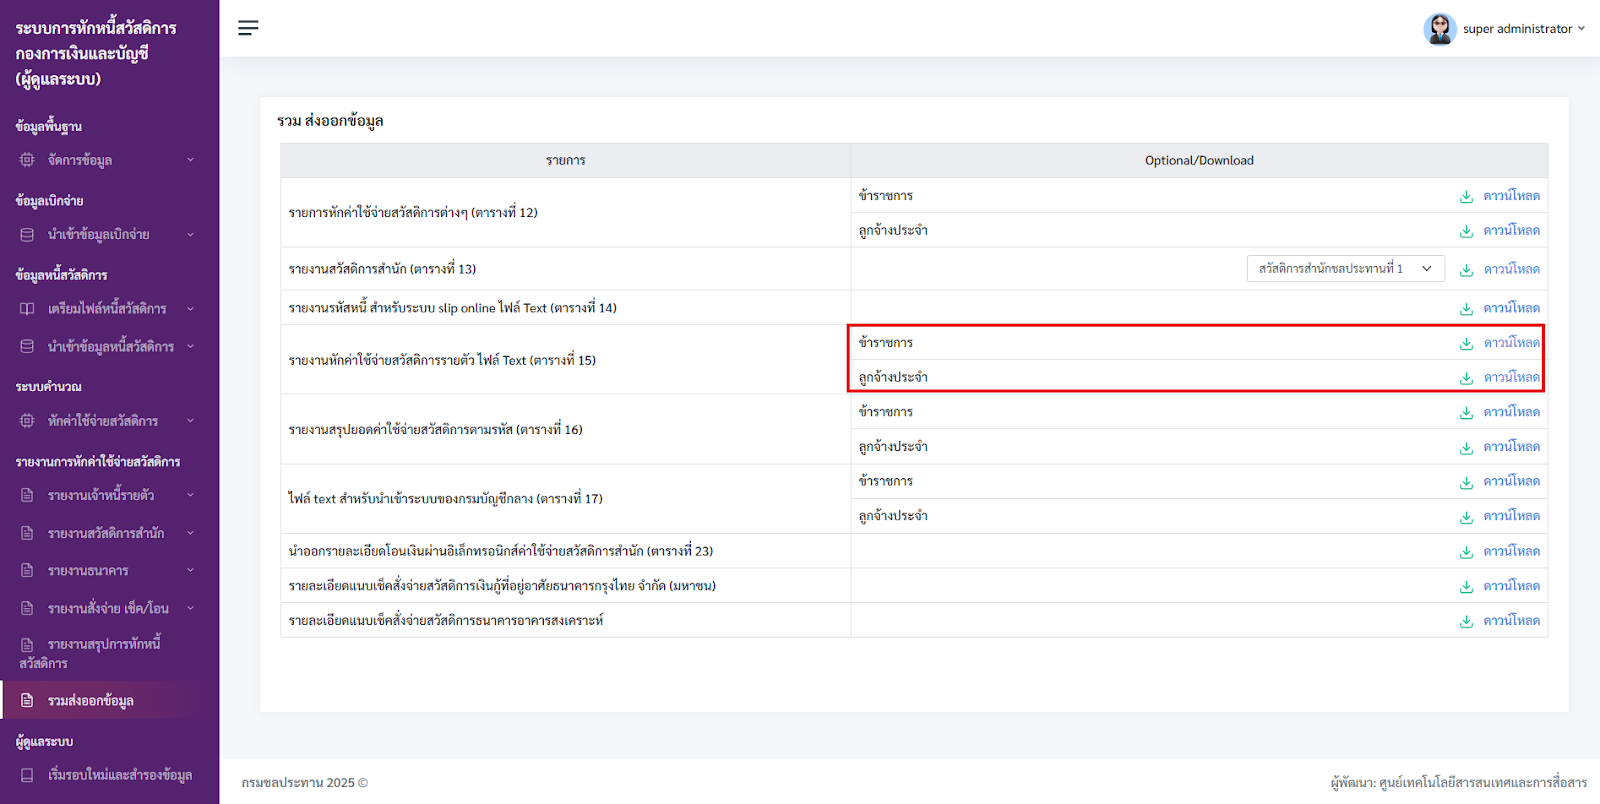Click the icon beside จัดการข้อมูล in the sidebar
The height and width of the screenshot is (804, 1600).
pyautogui.click(x=27, y=160)
